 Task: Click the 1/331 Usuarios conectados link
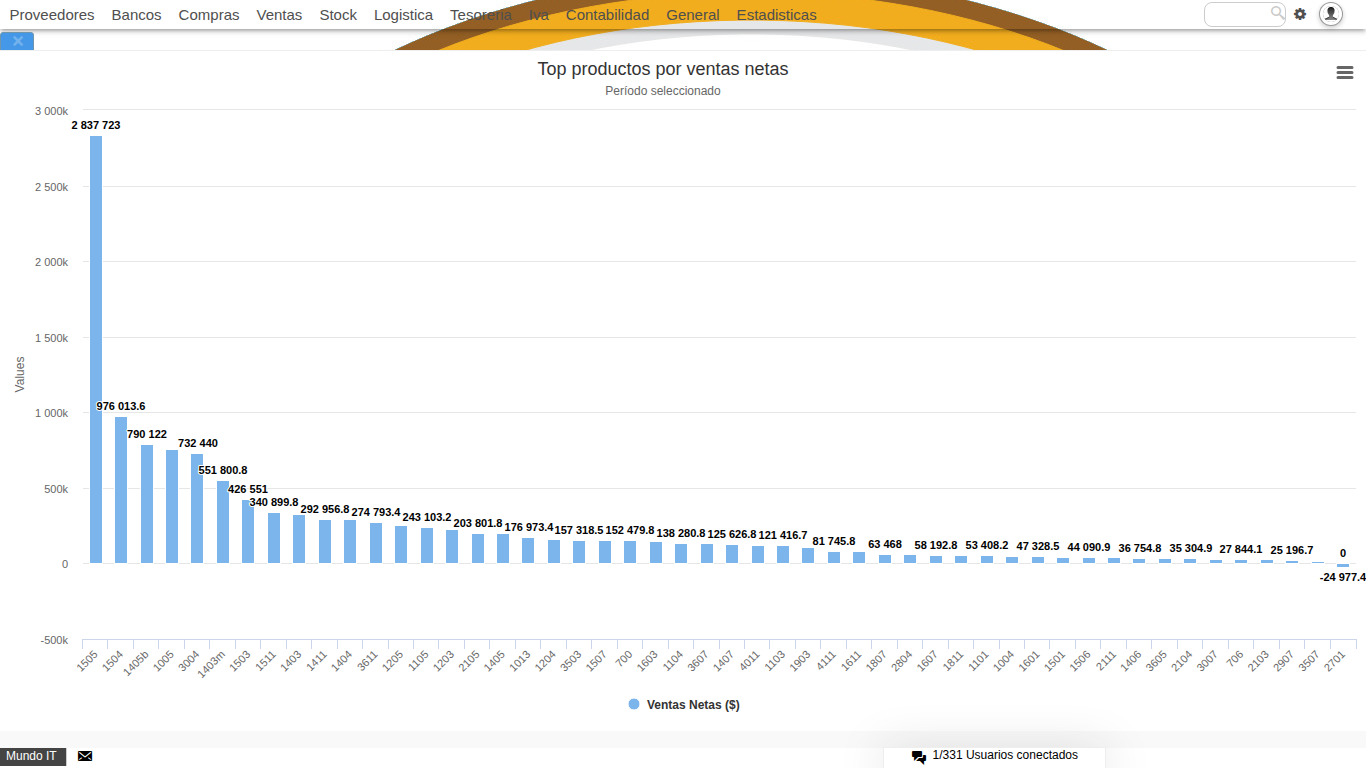tap(1003, 756)
